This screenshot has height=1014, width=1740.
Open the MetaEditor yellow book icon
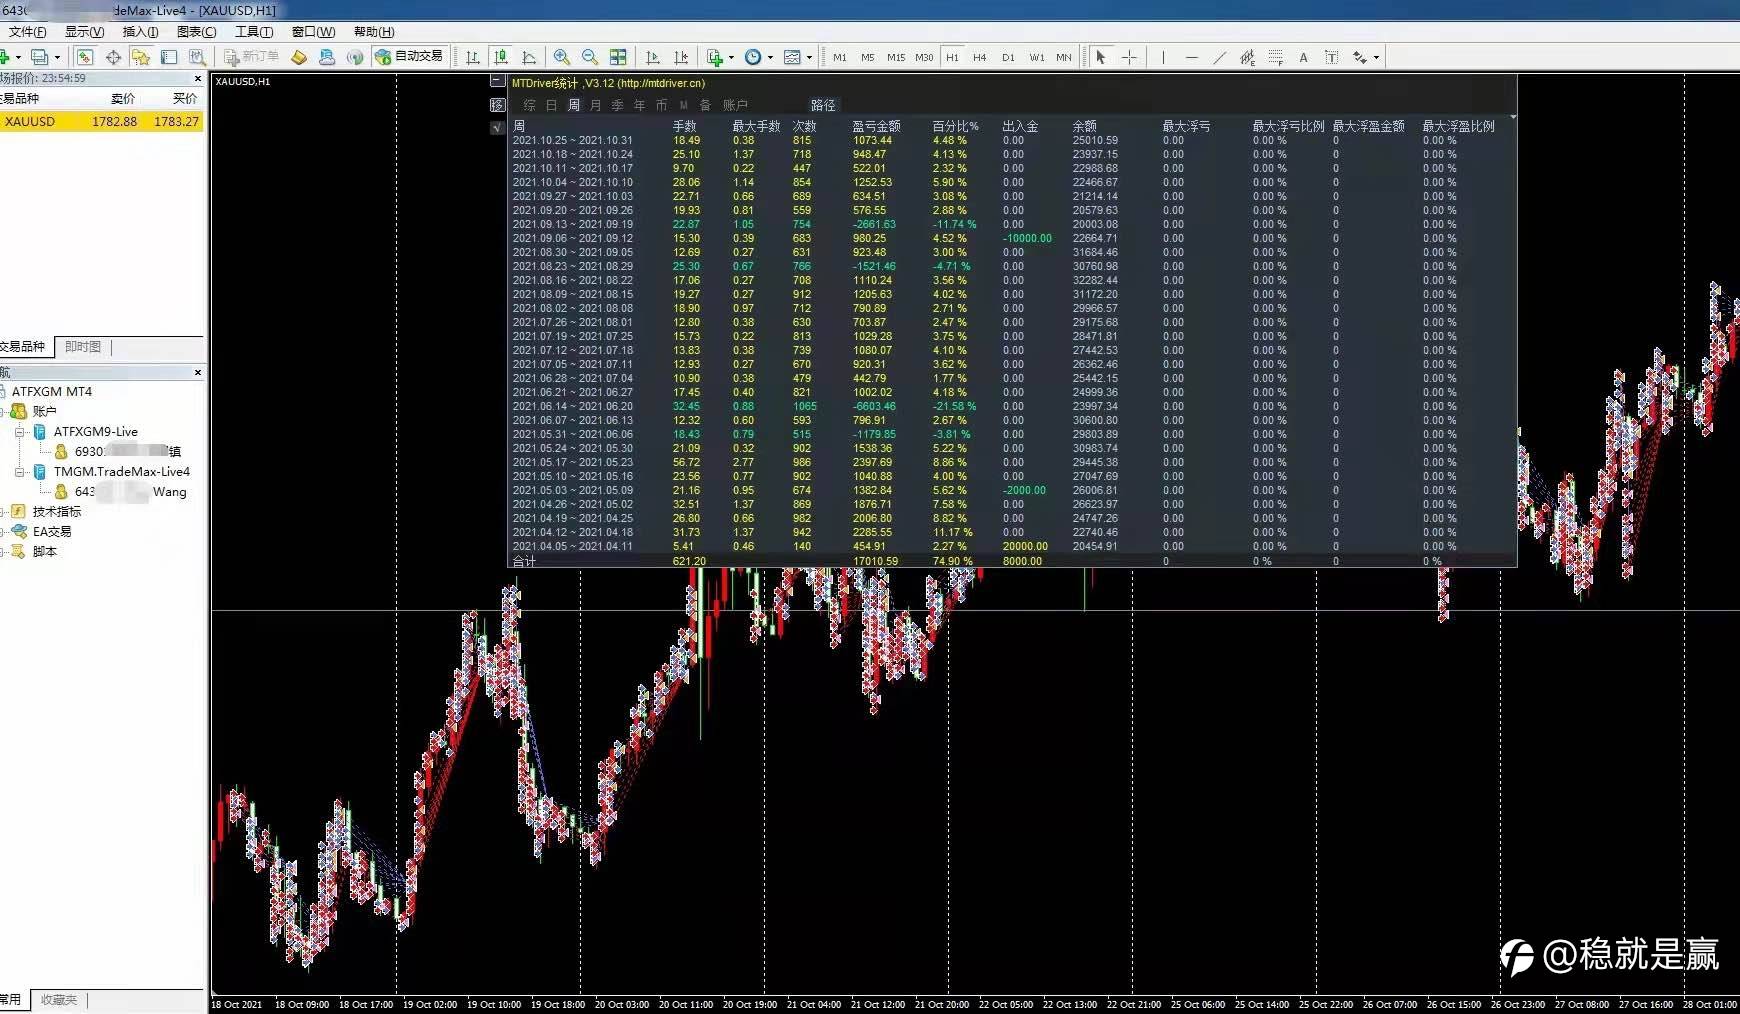click(299, 57)
